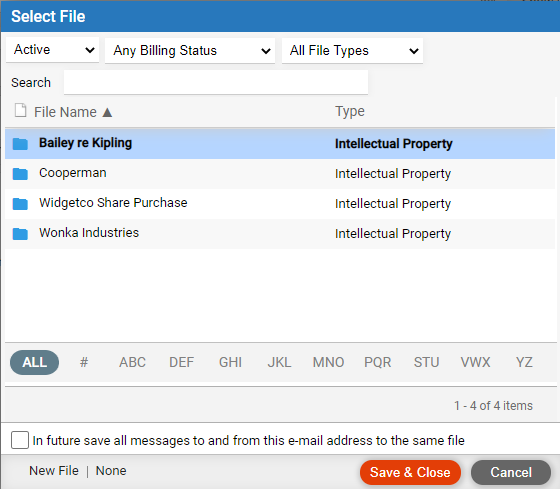Click the Cooperman folder icon

(x=20, y=174)
